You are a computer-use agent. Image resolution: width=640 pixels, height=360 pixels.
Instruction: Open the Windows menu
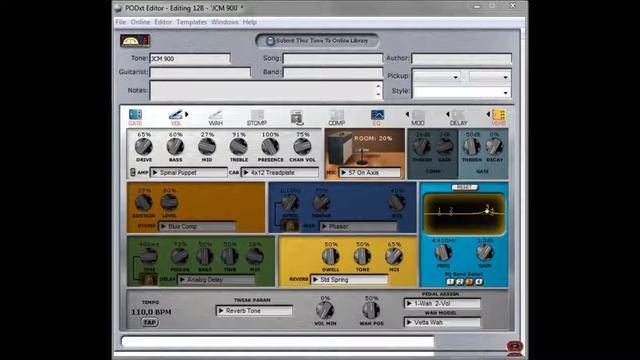click(225, 22)
